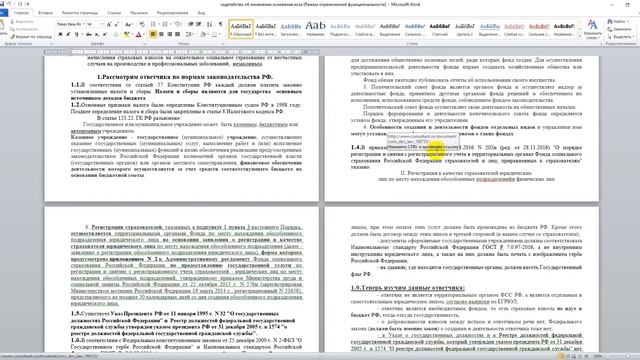Click Заменить in editing group
This screenshot has height=360, width=640.
pyautogui.click(x=620, y=29)
